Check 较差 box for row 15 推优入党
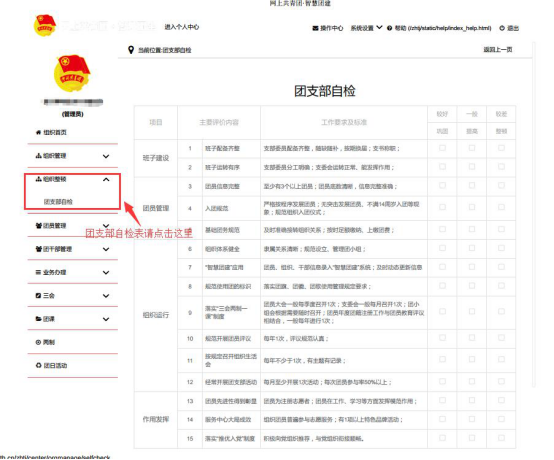Image resolution: width=554 pixels, height=460 pixels. point(501,438)
